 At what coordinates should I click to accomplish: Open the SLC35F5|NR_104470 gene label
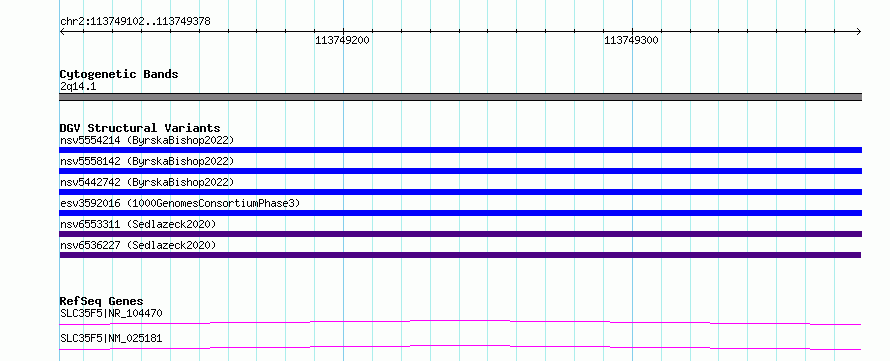pyautogui.click(x=112, y=313)
